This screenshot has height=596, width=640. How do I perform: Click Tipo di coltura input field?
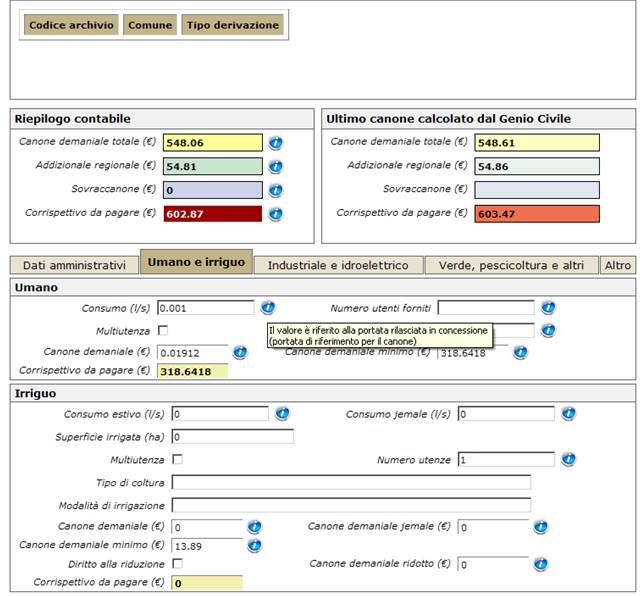point(351,483)
